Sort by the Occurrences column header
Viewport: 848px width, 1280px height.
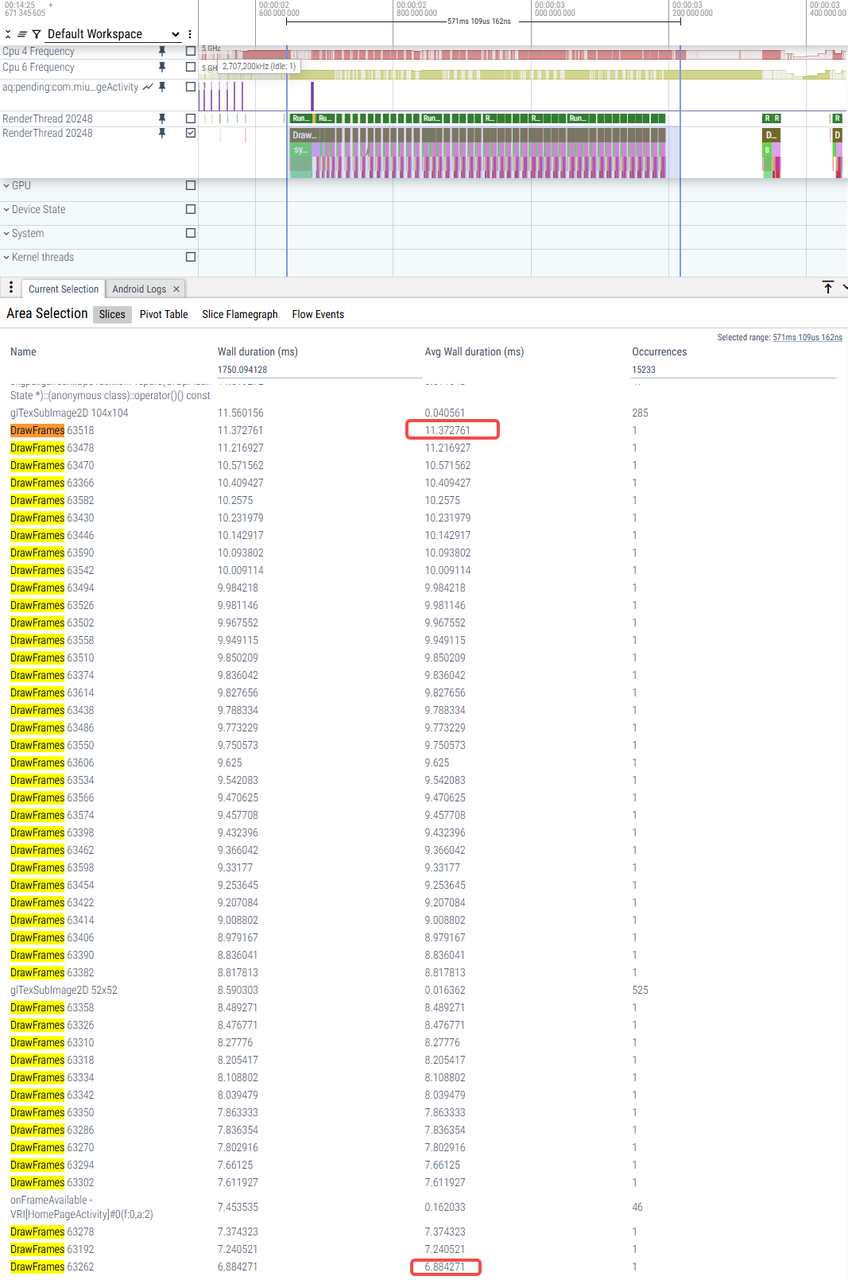pos(660,352)
